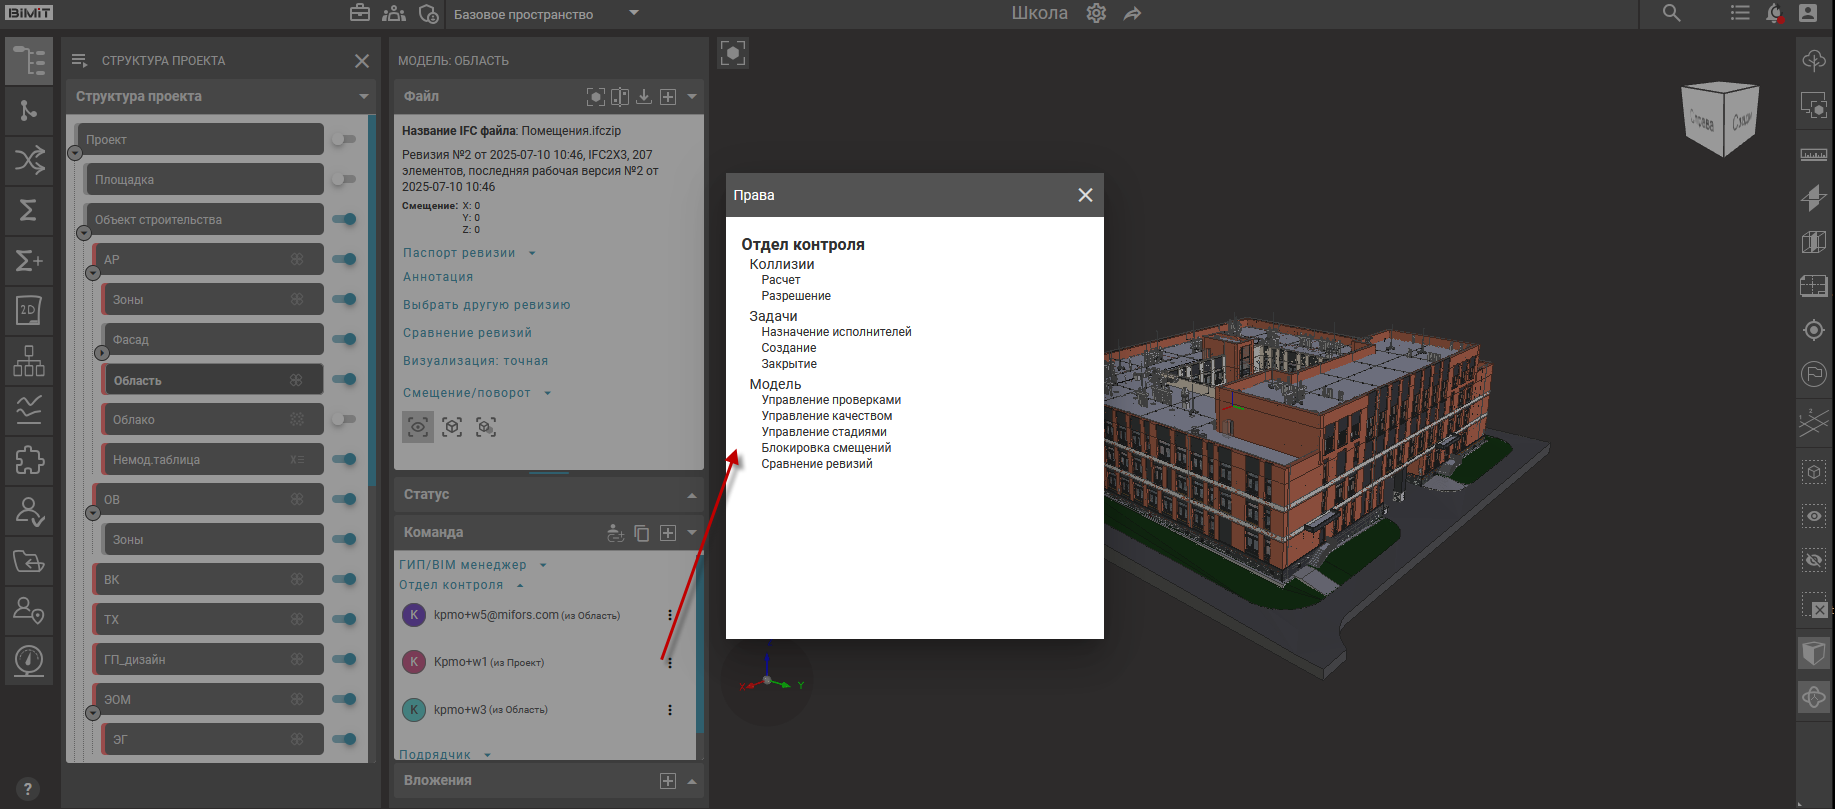This screenshot has width=1835, height=809.
Task: Open the 2D drawing tool in left sidebar
Action: click(29, 310)
